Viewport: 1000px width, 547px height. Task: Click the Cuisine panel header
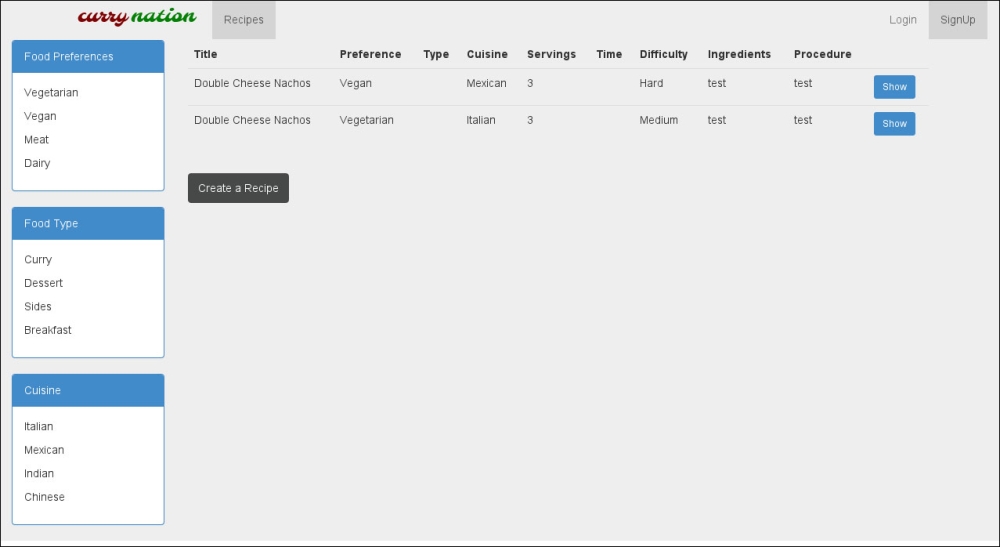[x=88, y=391]
